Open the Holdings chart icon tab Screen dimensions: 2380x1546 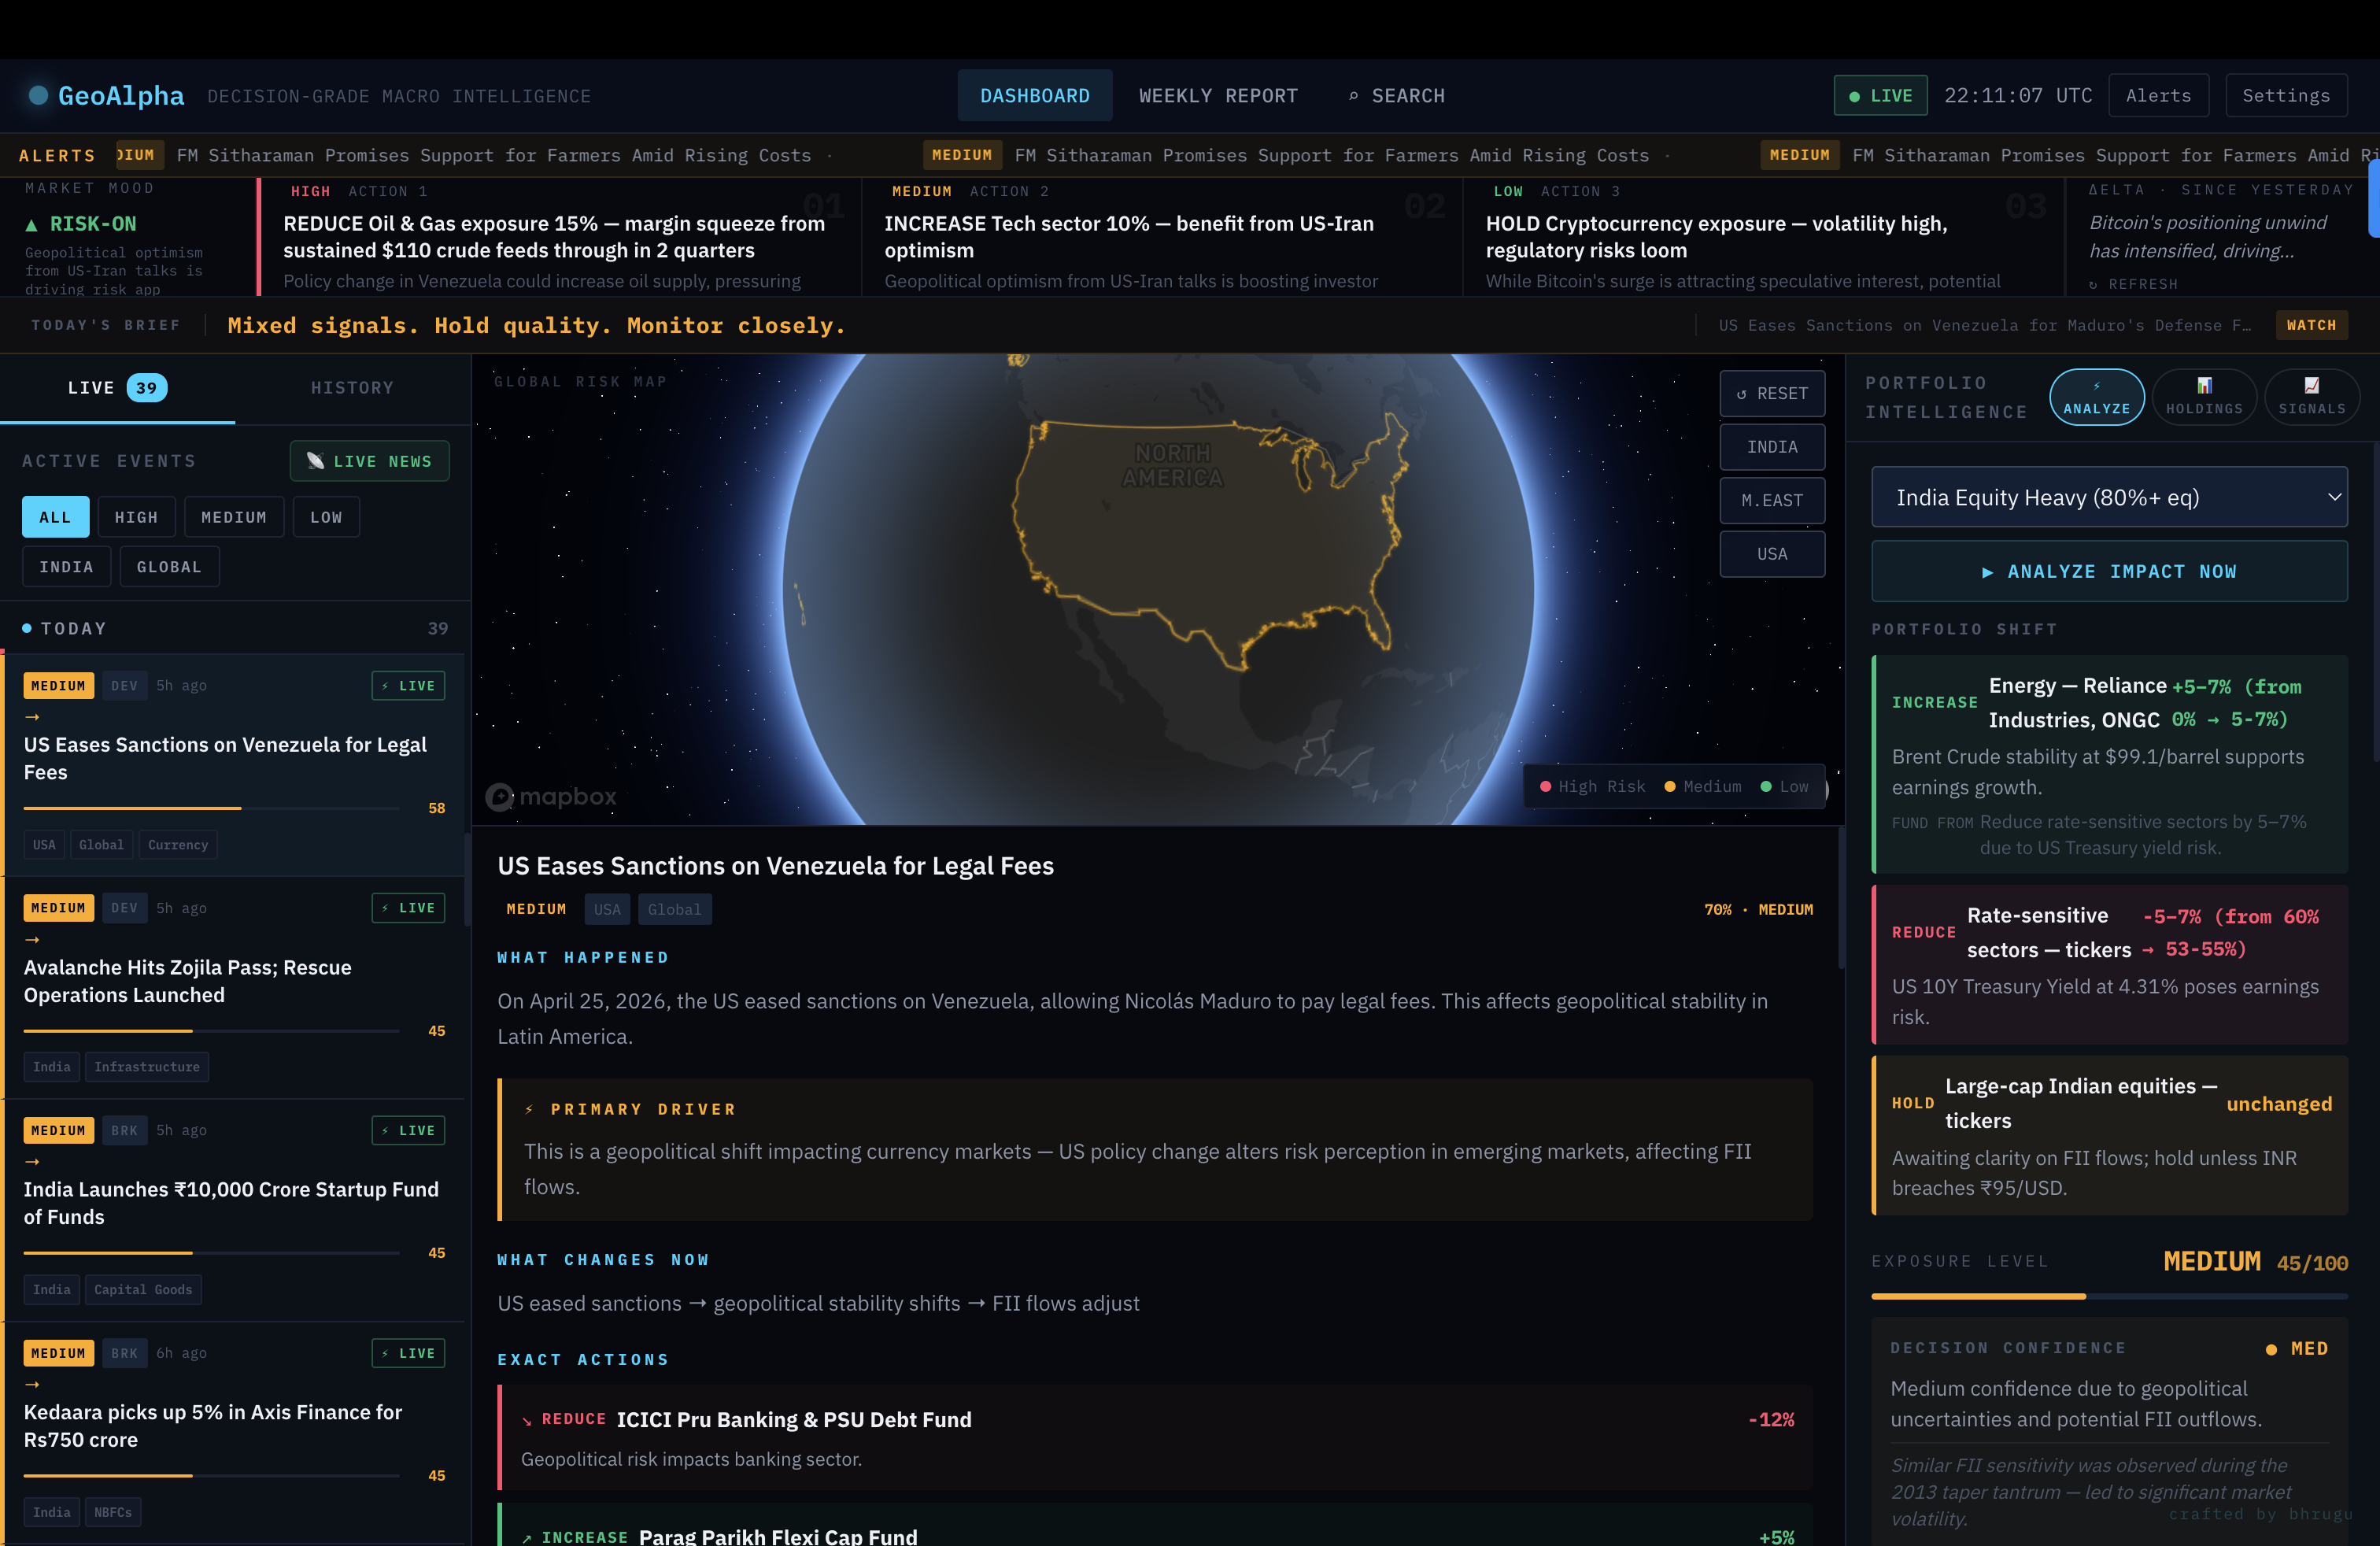(2204, 397)
